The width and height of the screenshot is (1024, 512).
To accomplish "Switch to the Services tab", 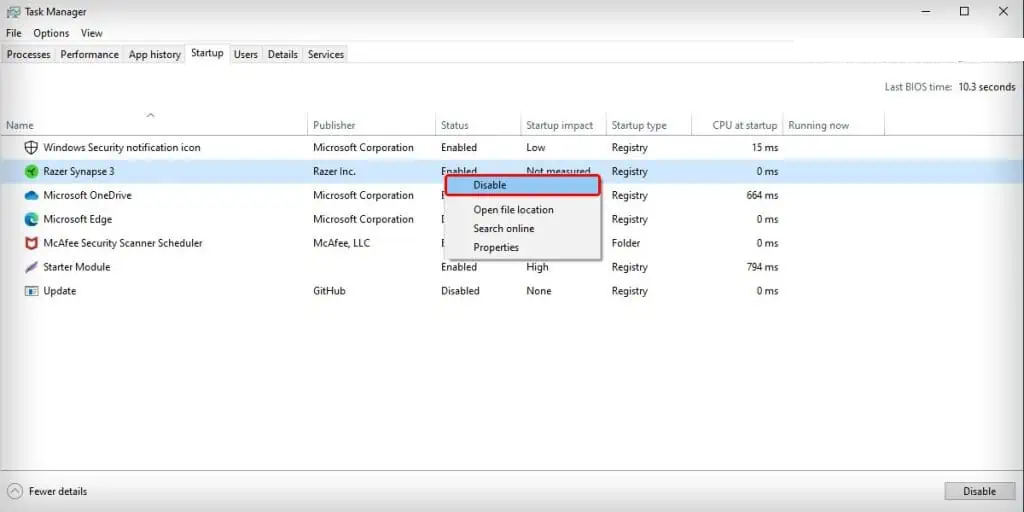I will (326, 54).
